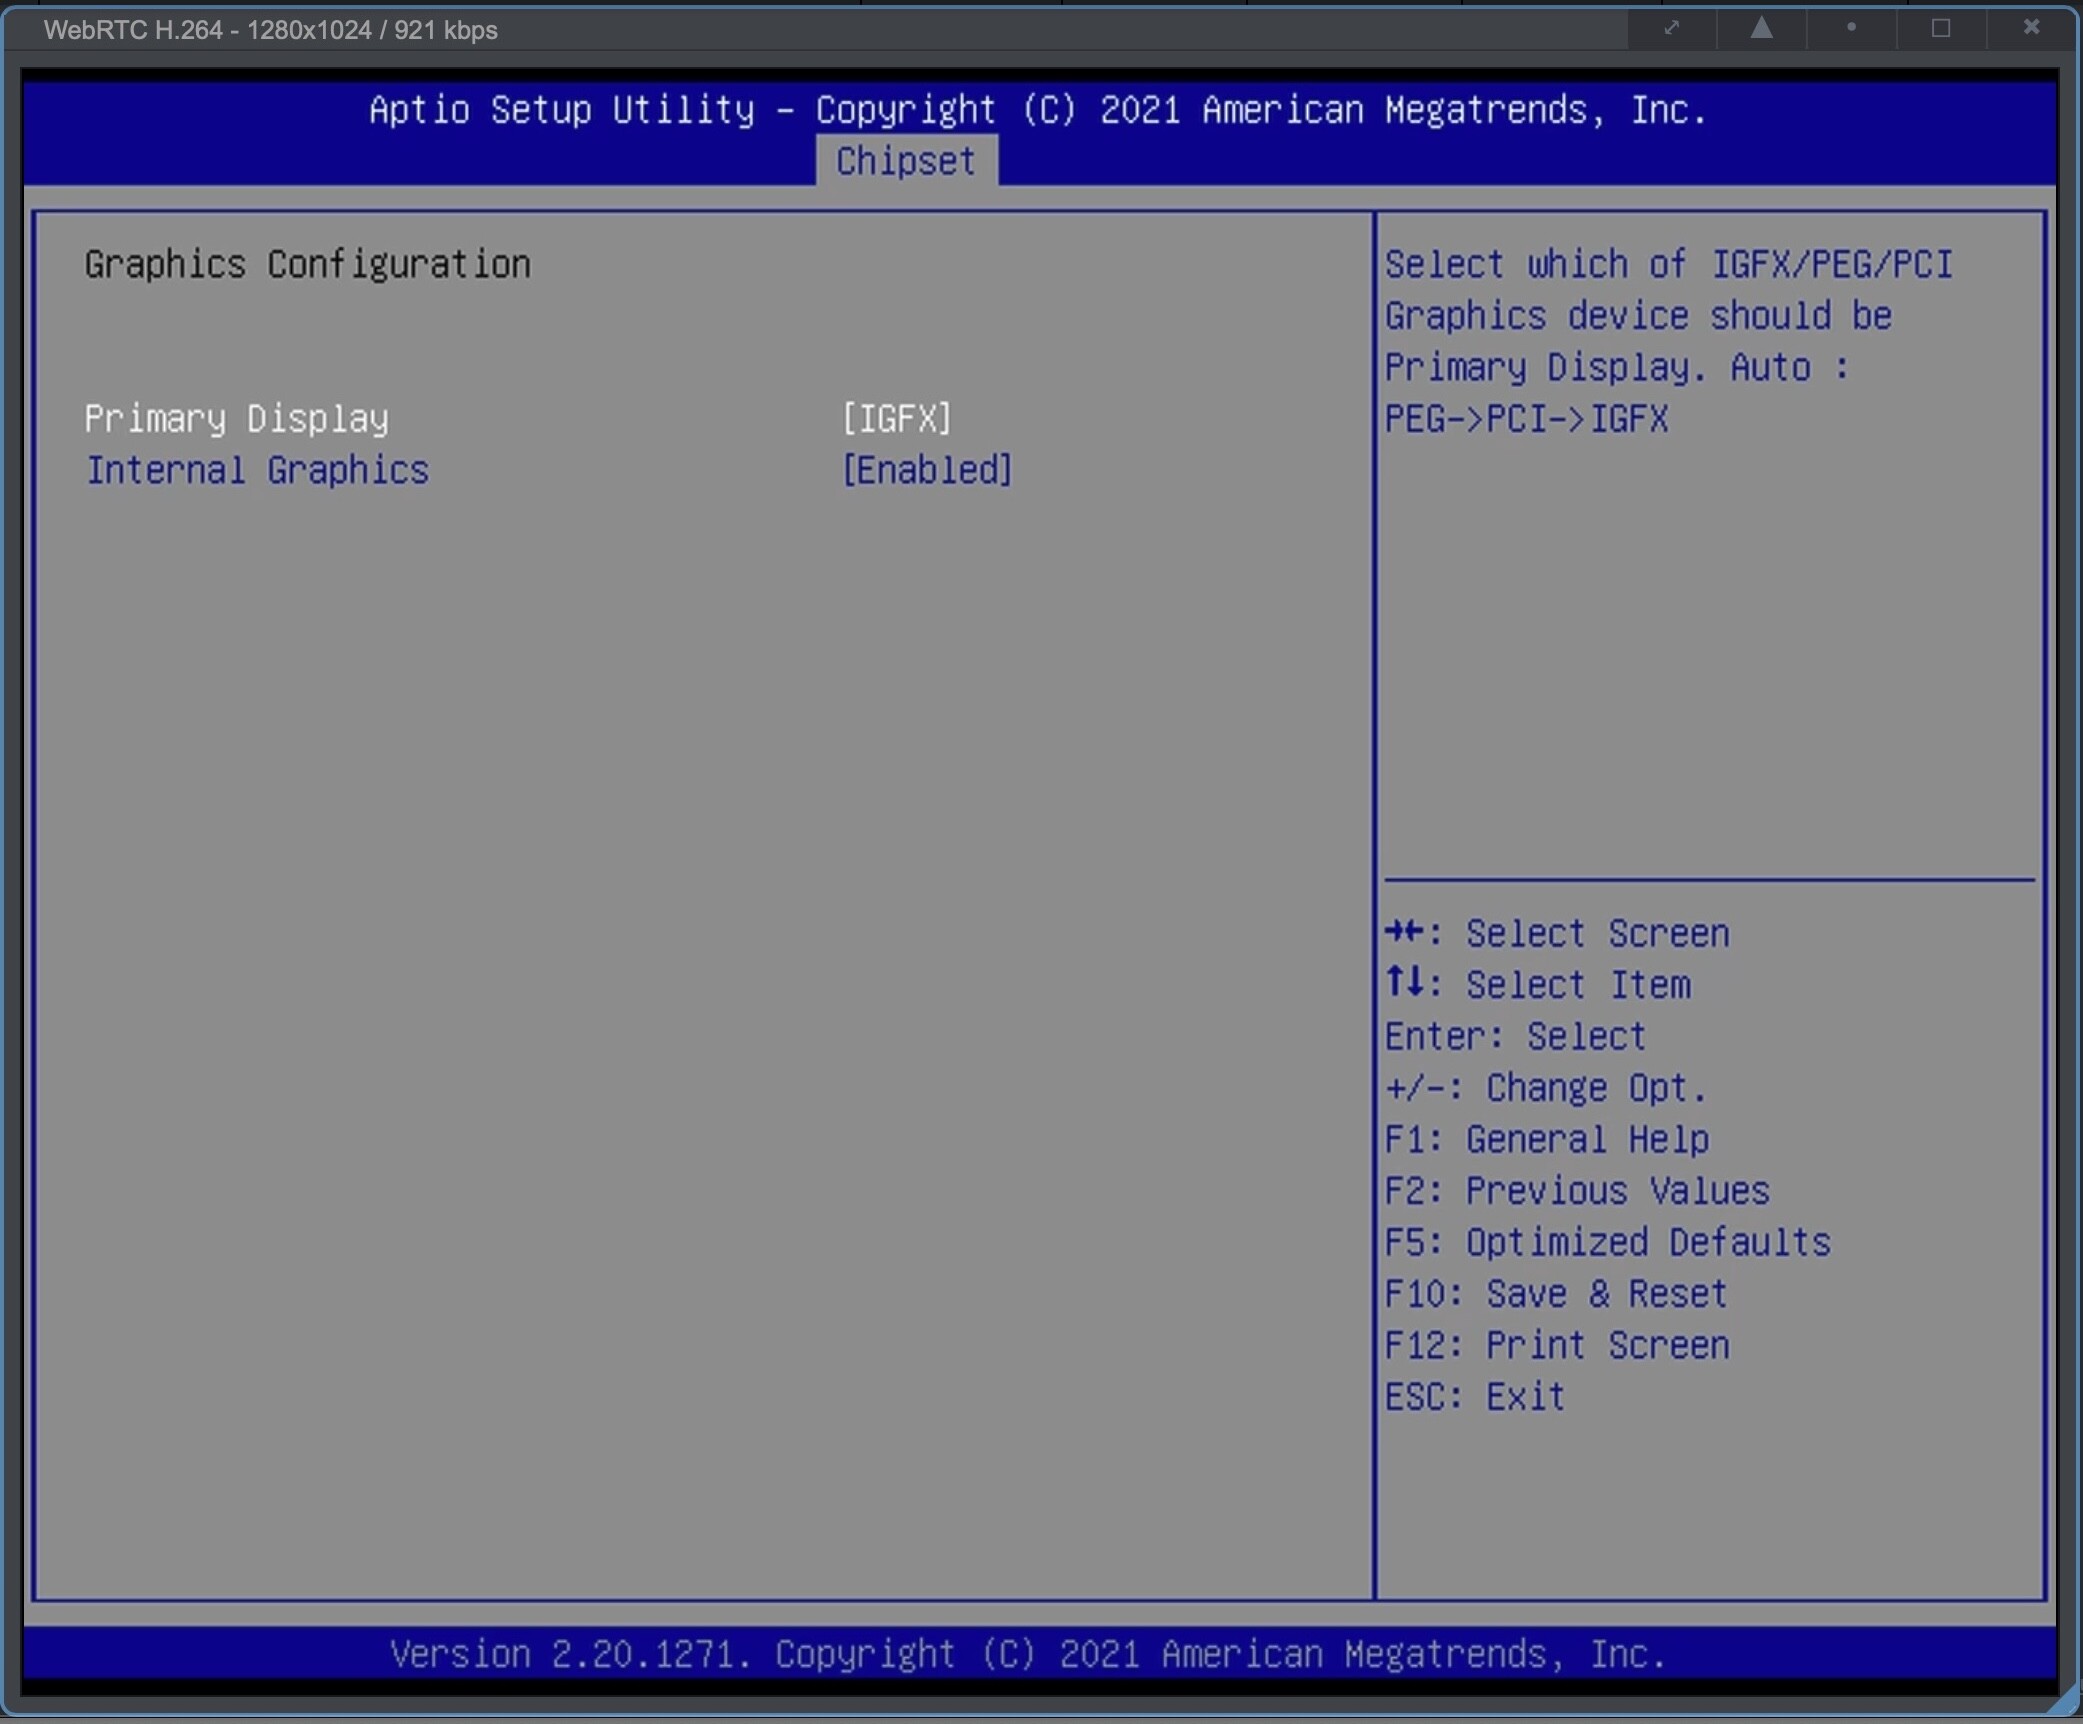The height and width of the screenshot is (1724, 2083).
Task: Close the WebRTC viewer window
Action: pyautogui.click(x=2031, y=28)
